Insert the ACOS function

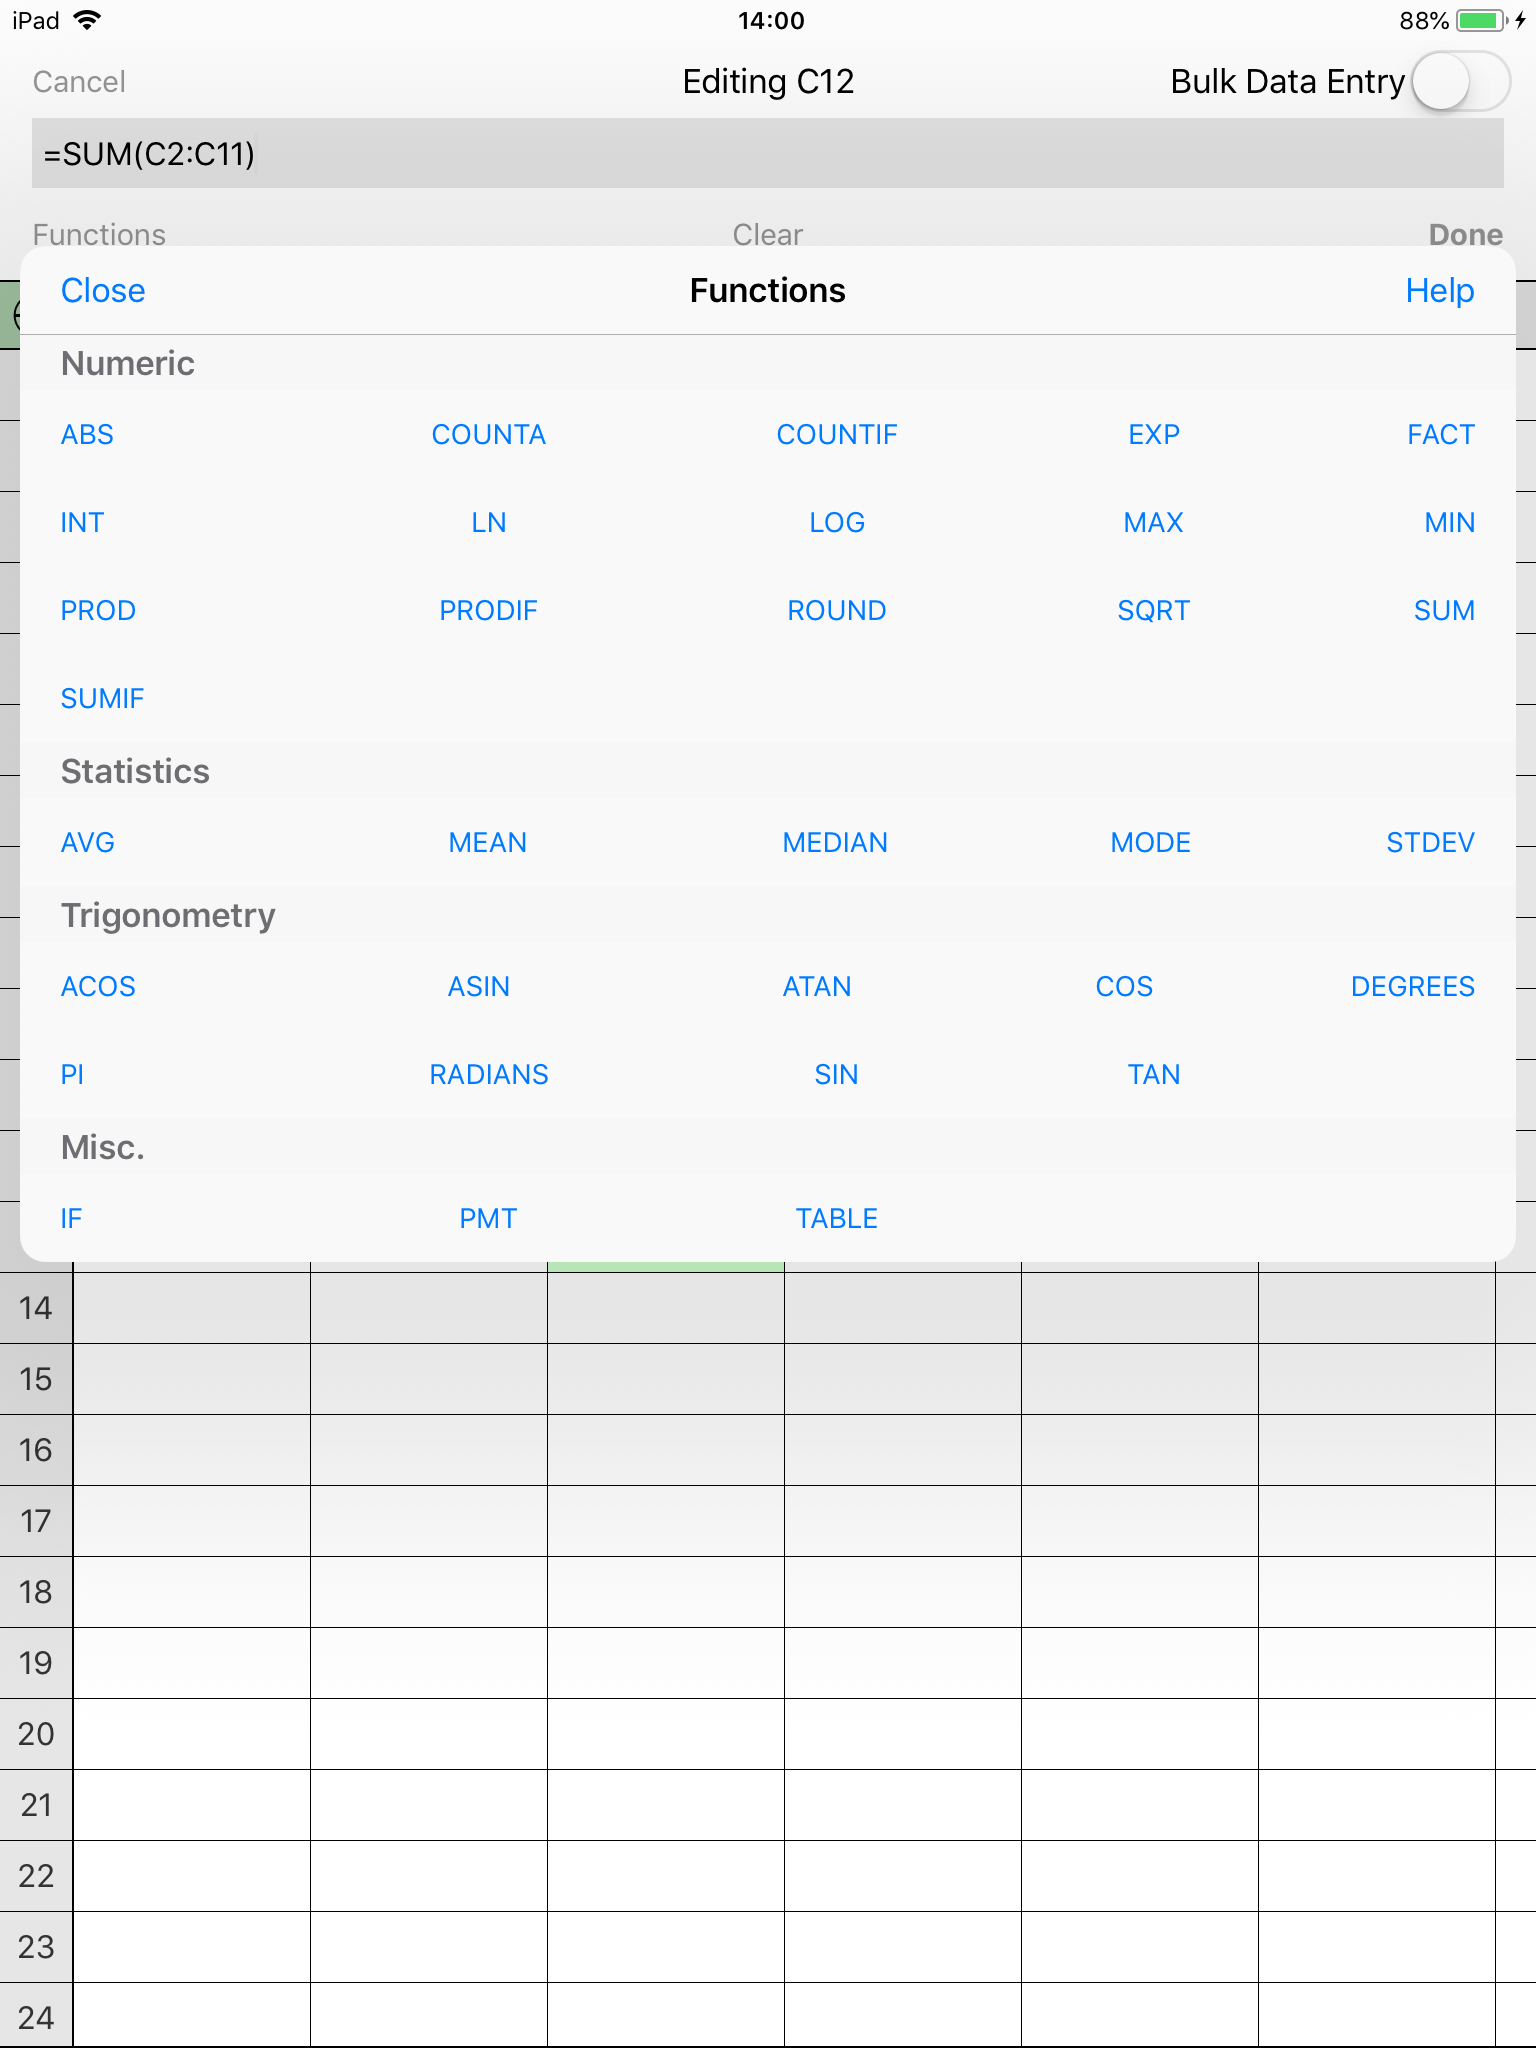tap(98, 987)
